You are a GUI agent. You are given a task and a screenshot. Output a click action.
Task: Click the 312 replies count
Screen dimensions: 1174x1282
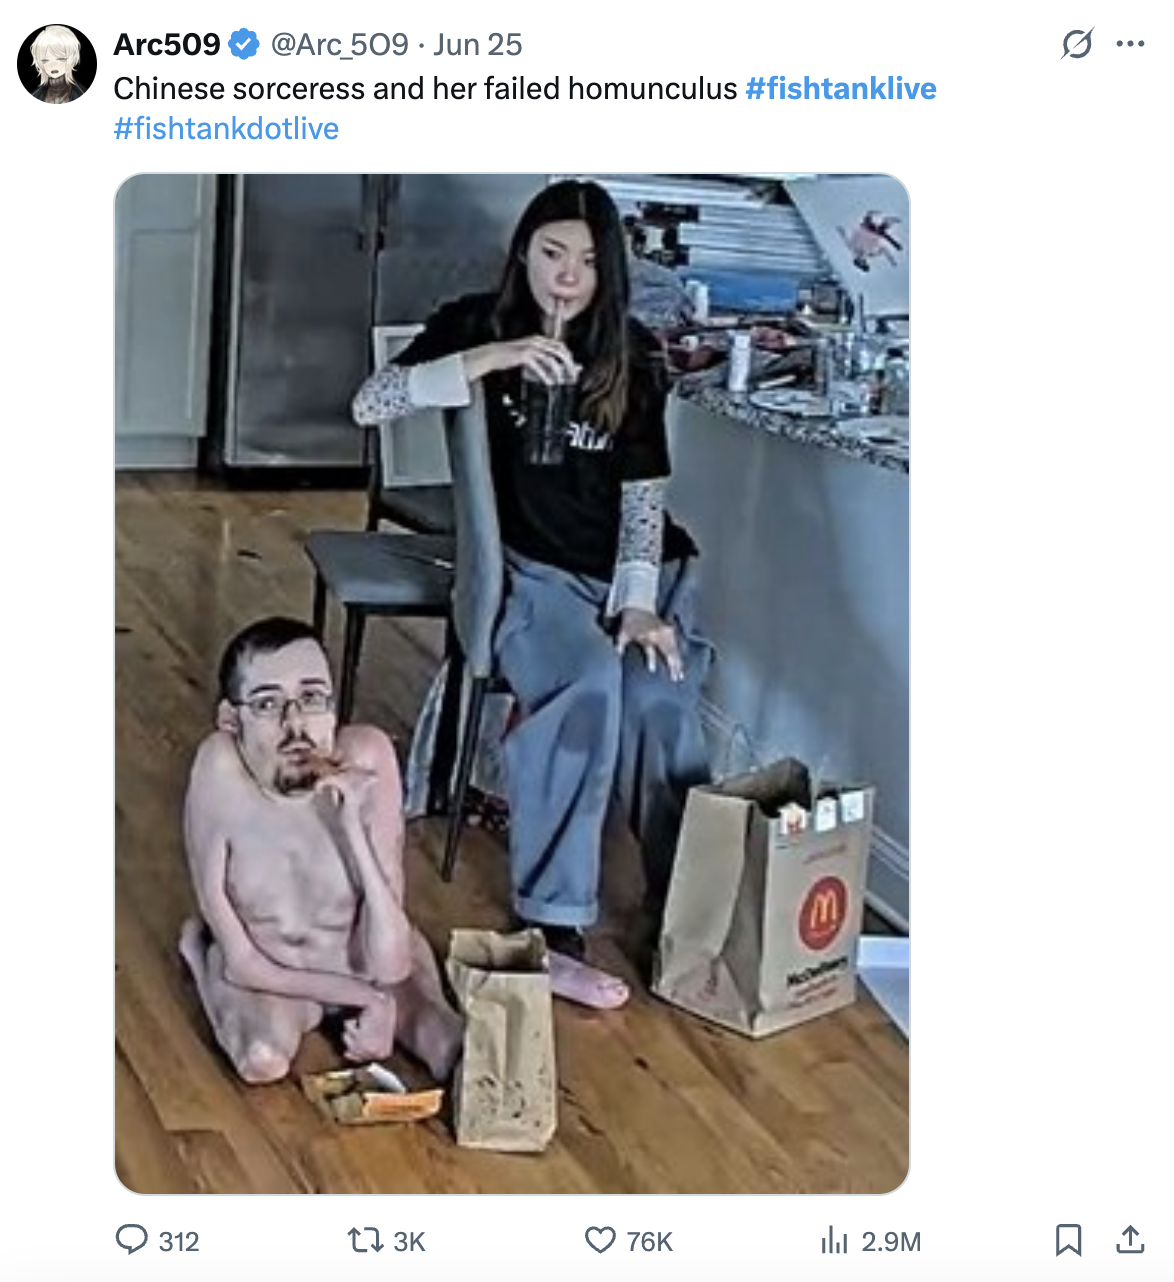tap(179, 1241)
